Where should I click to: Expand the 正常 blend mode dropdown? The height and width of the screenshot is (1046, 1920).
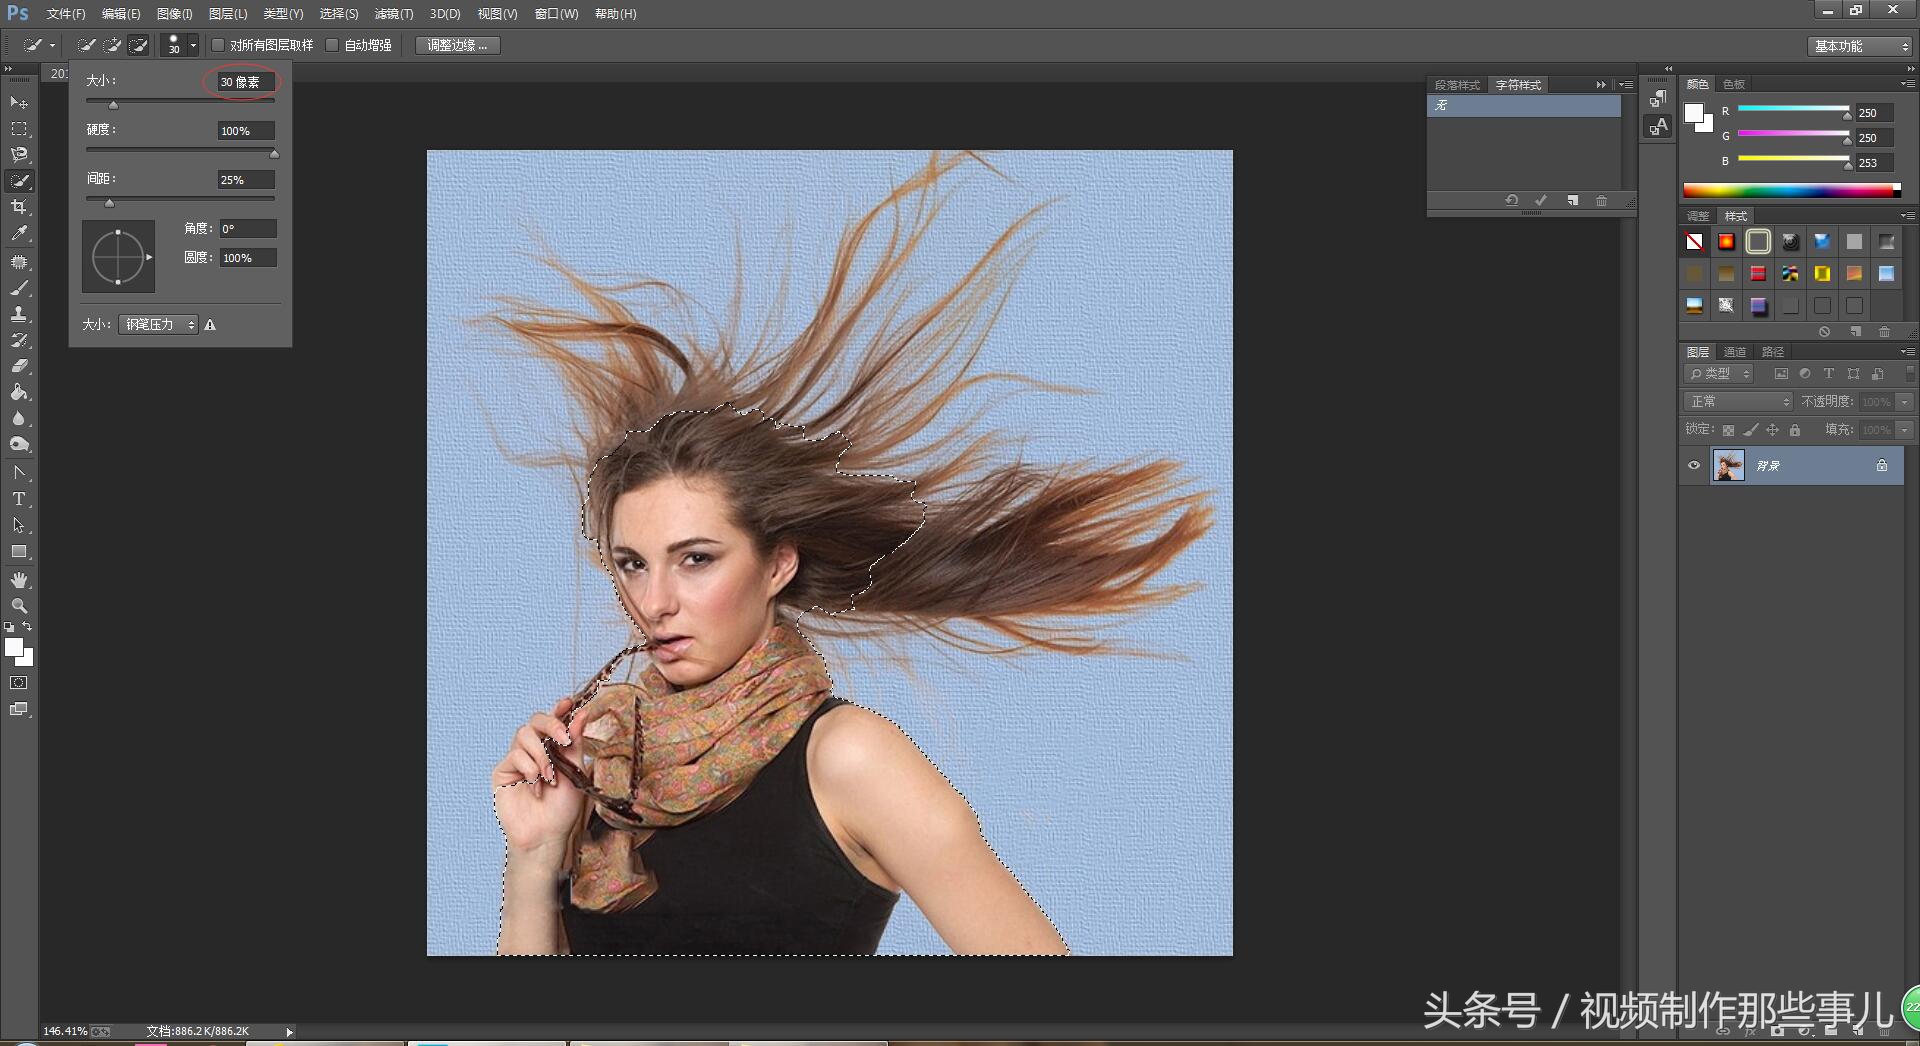click(1739, 401)
